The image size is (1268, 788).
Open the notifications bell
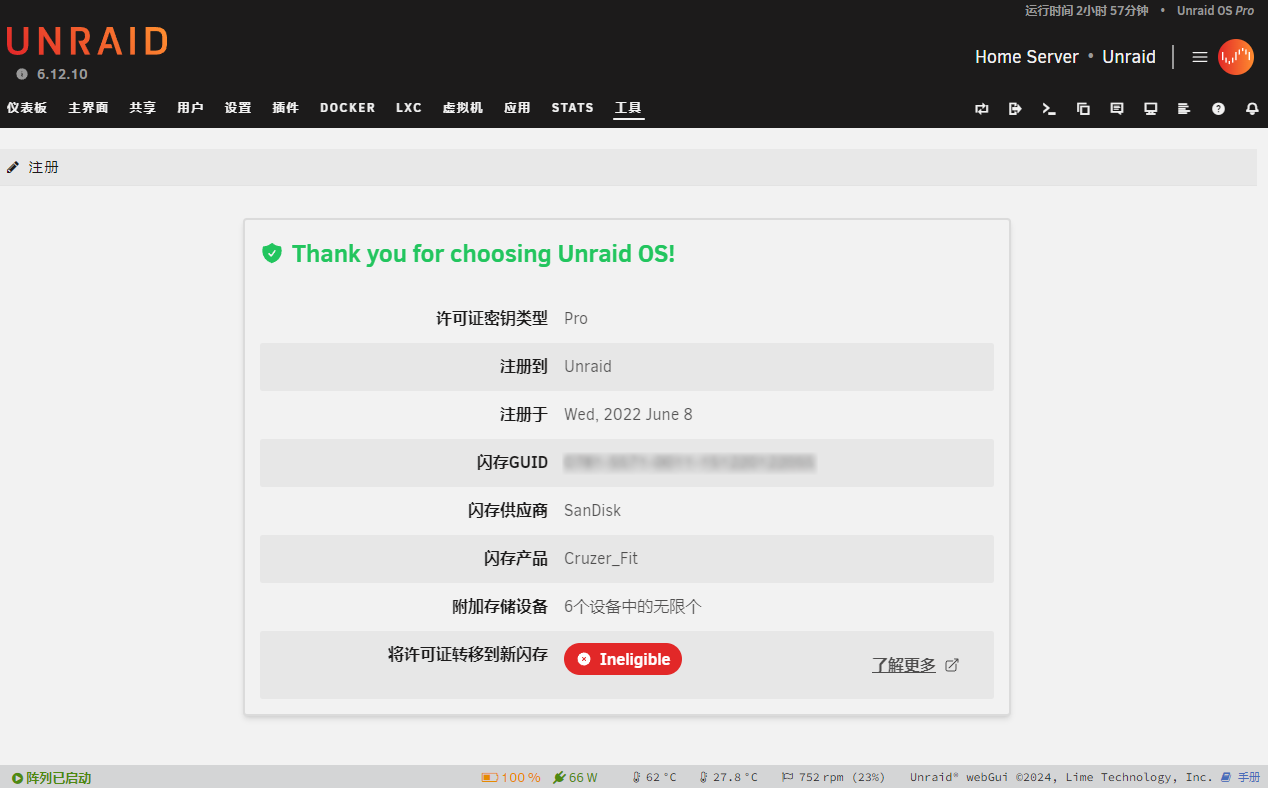[x=1252, y=109]
